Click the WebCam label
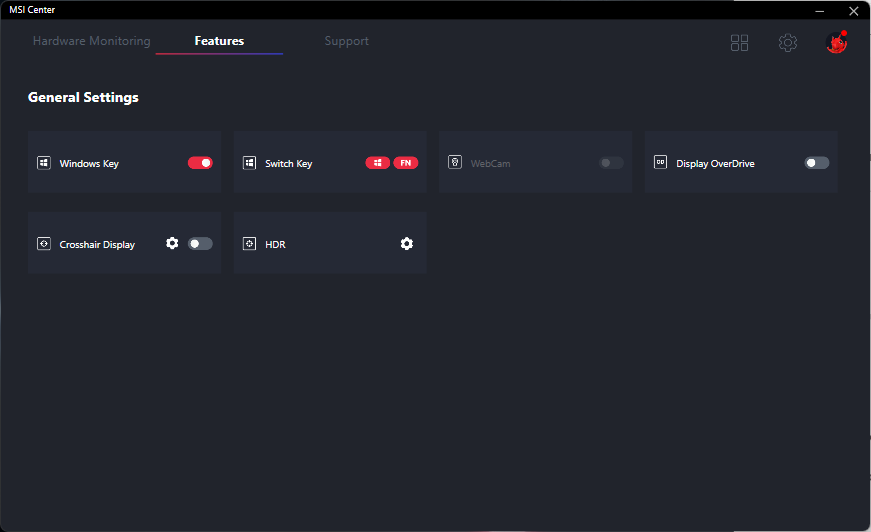This screenshot has height=532, width=871. (490, 164)
